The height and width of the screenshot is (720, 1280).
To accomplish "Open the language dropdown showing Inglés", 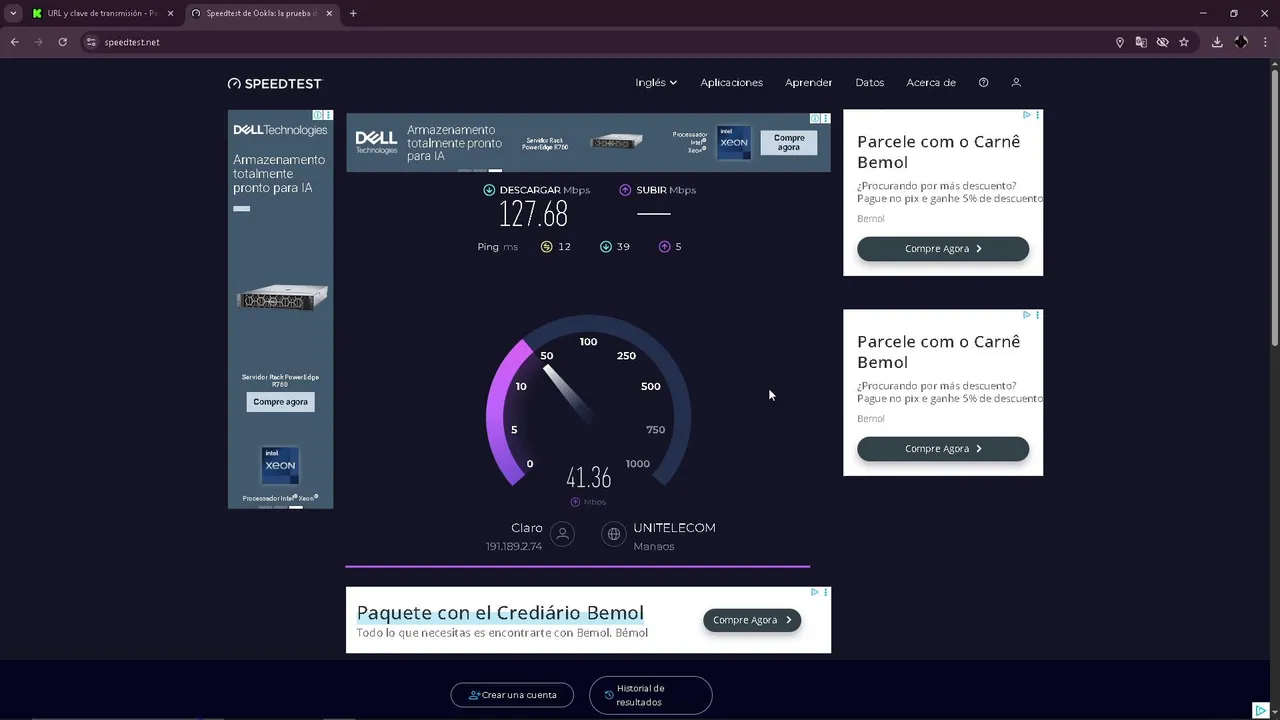I will (x=656, y=82).
